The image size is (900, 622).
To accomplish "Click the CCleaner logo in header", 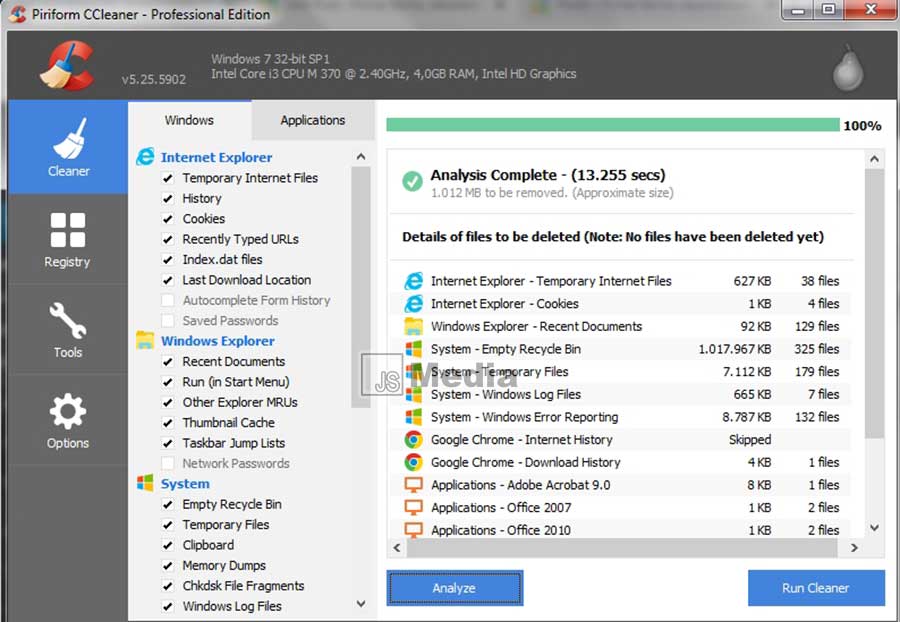I will 66,65.
